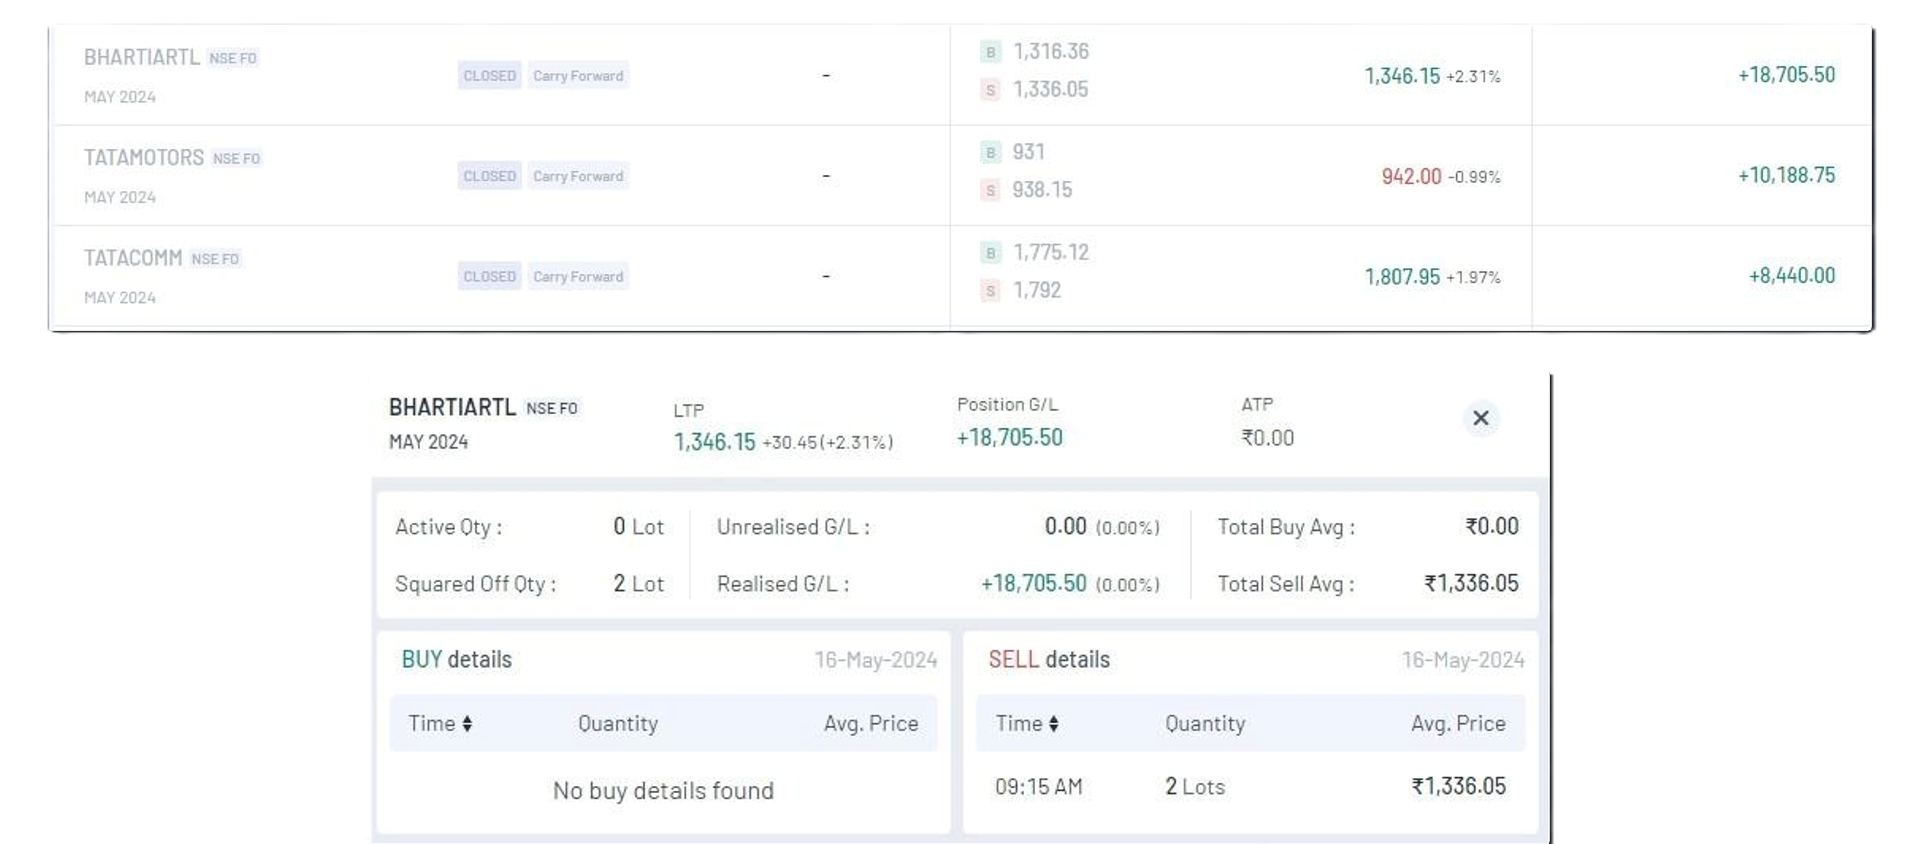The width and height of the screenshot is (1920, 844).
Task: Click the Total Buy Avg ₹0.00 value
Action: point(1492,526)
